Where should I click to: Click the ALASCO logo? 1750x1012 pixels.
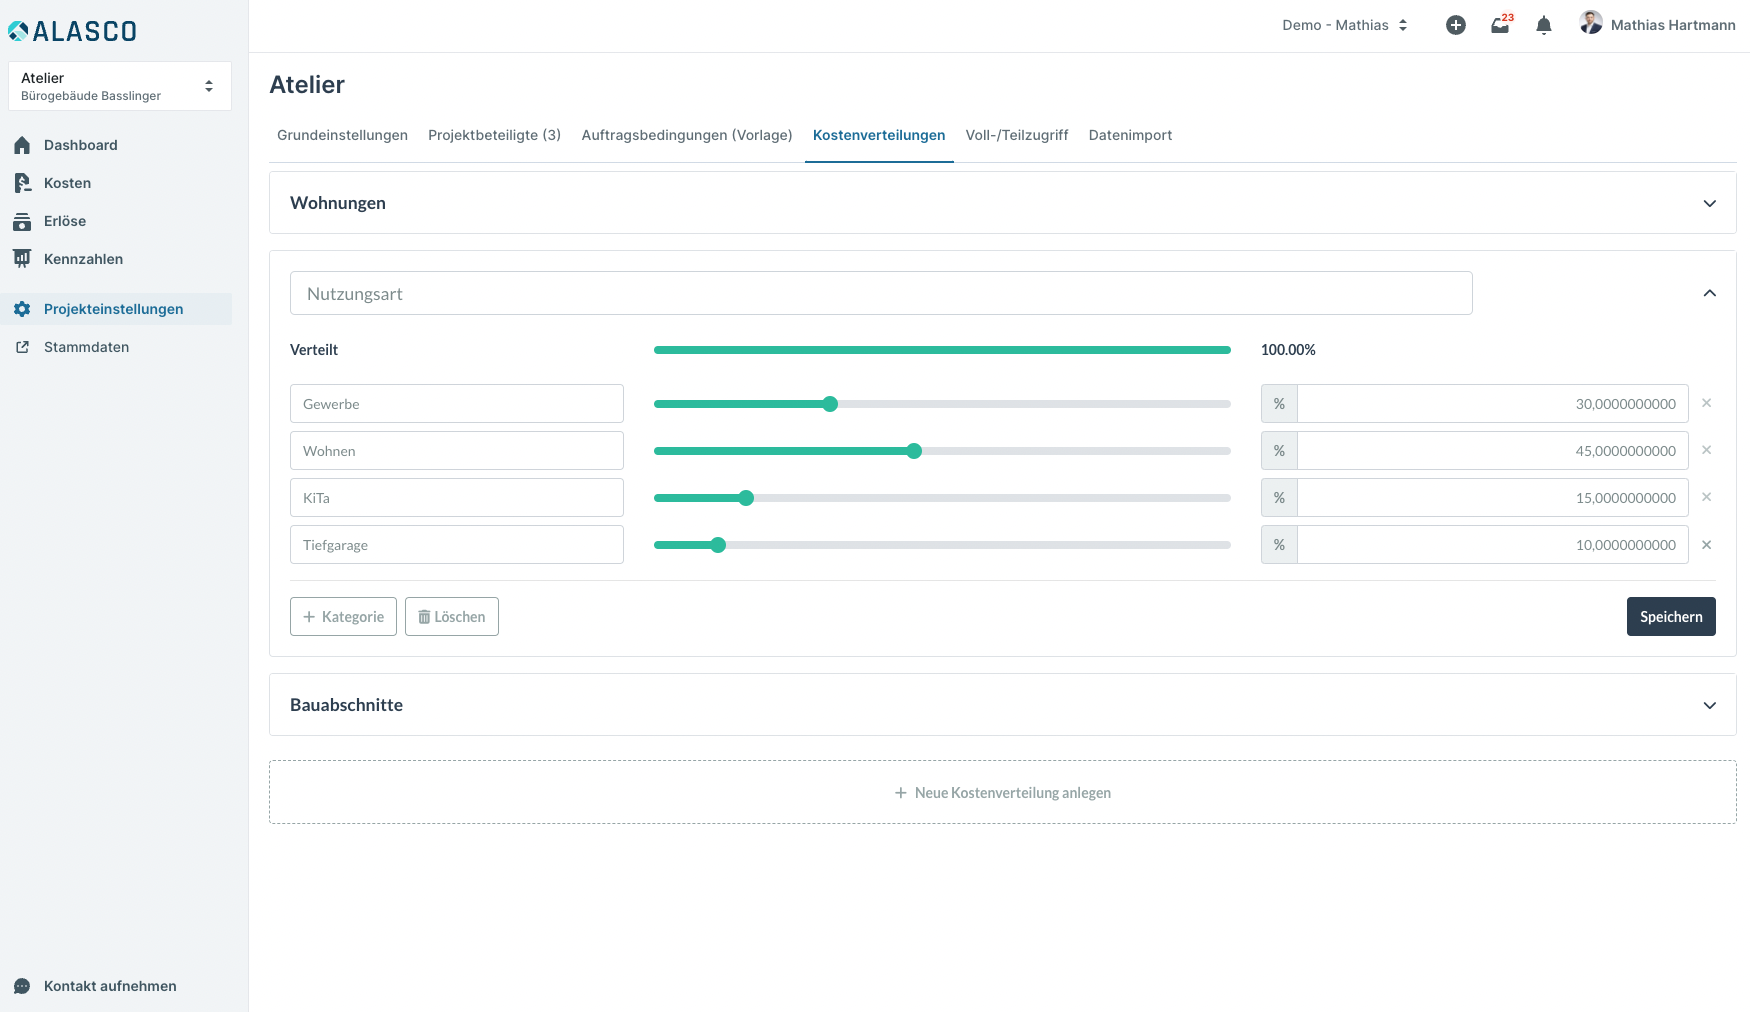73,31
